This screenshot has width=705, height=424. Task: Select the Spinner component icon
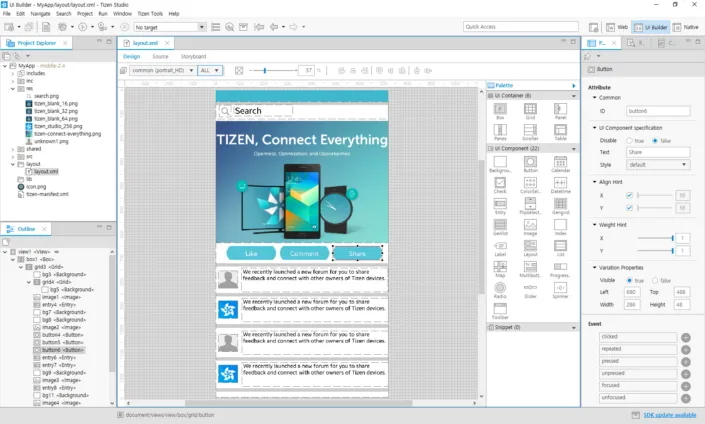point(560,288)
